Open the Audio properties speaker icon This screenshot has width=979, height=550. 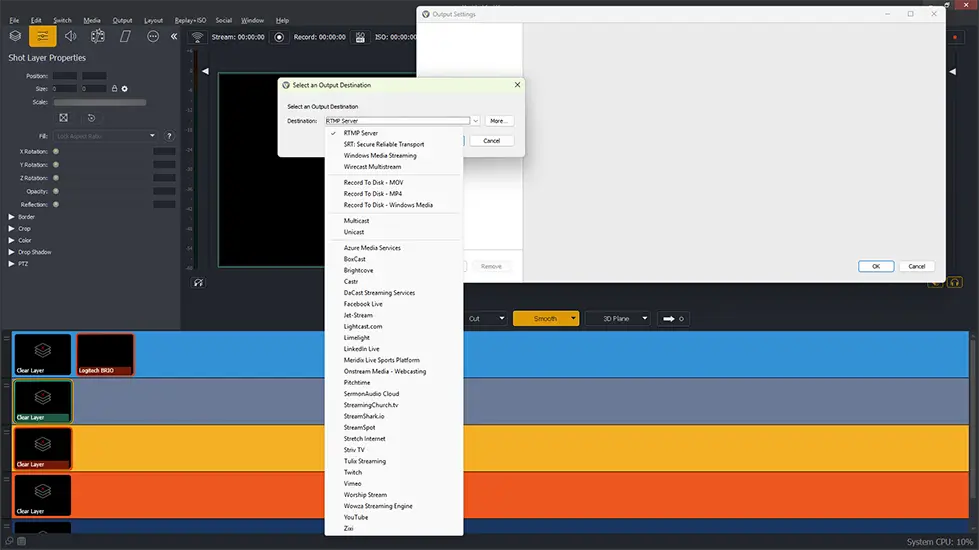tap(71, 36)
